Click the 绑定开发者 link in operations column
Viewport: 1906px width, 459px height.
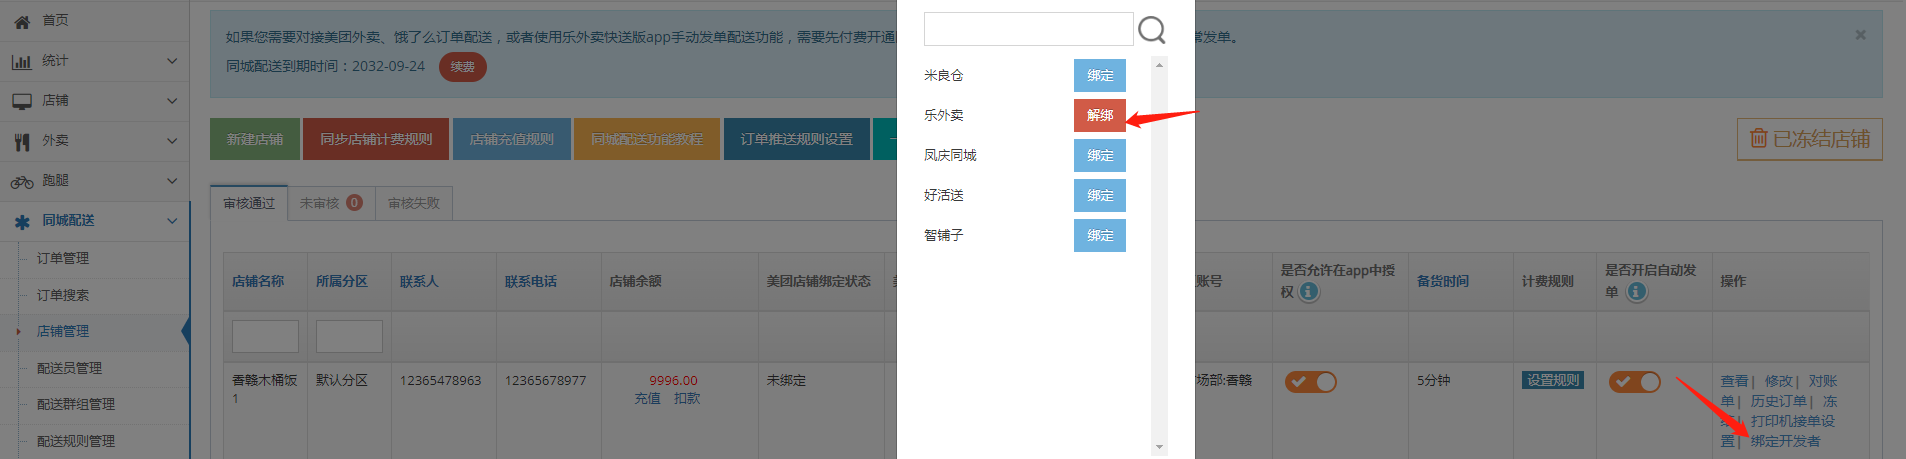(1785, 441)
